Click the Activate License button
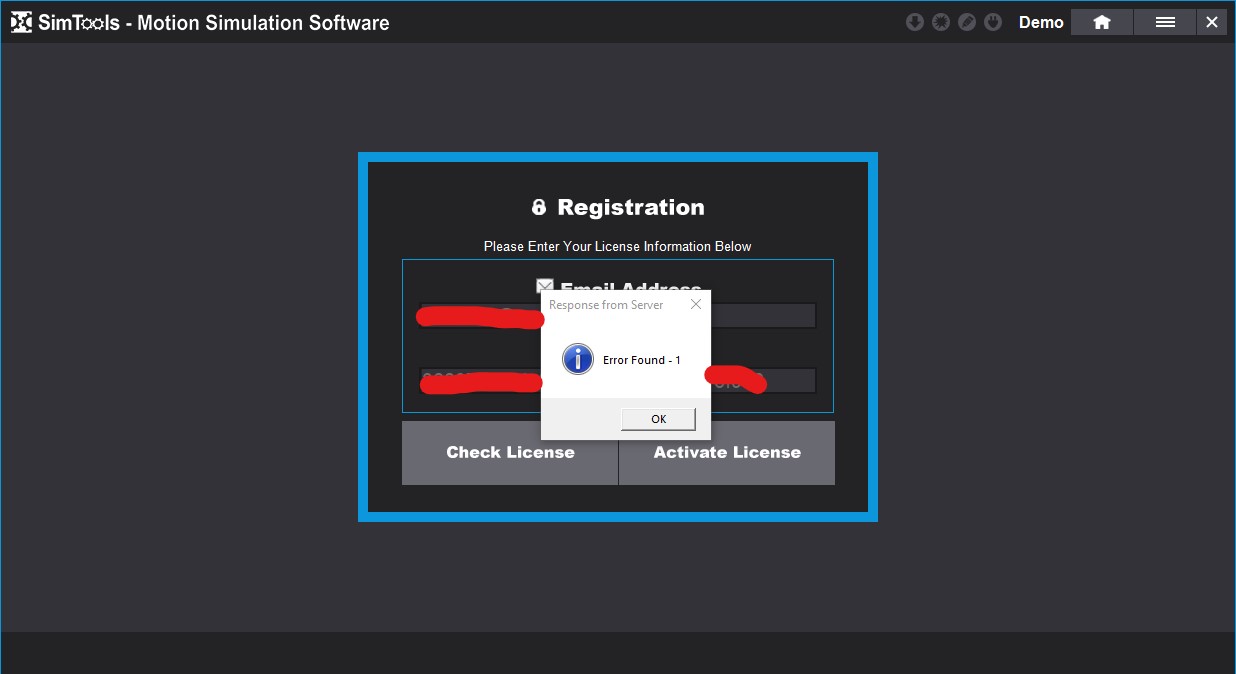This screenshot has height=674, width=1236. point(727,453)
